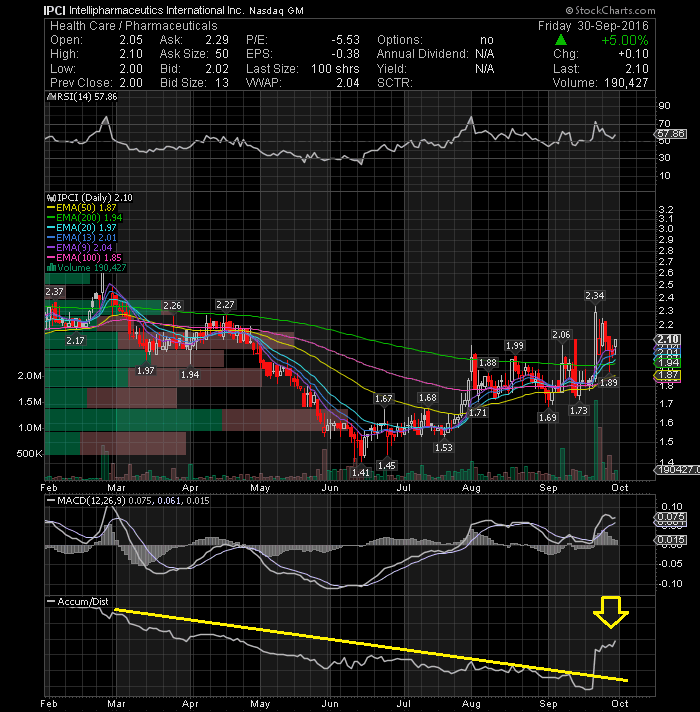Click the pink EMA(100) 1.85 legend swatch

[51, 258]
